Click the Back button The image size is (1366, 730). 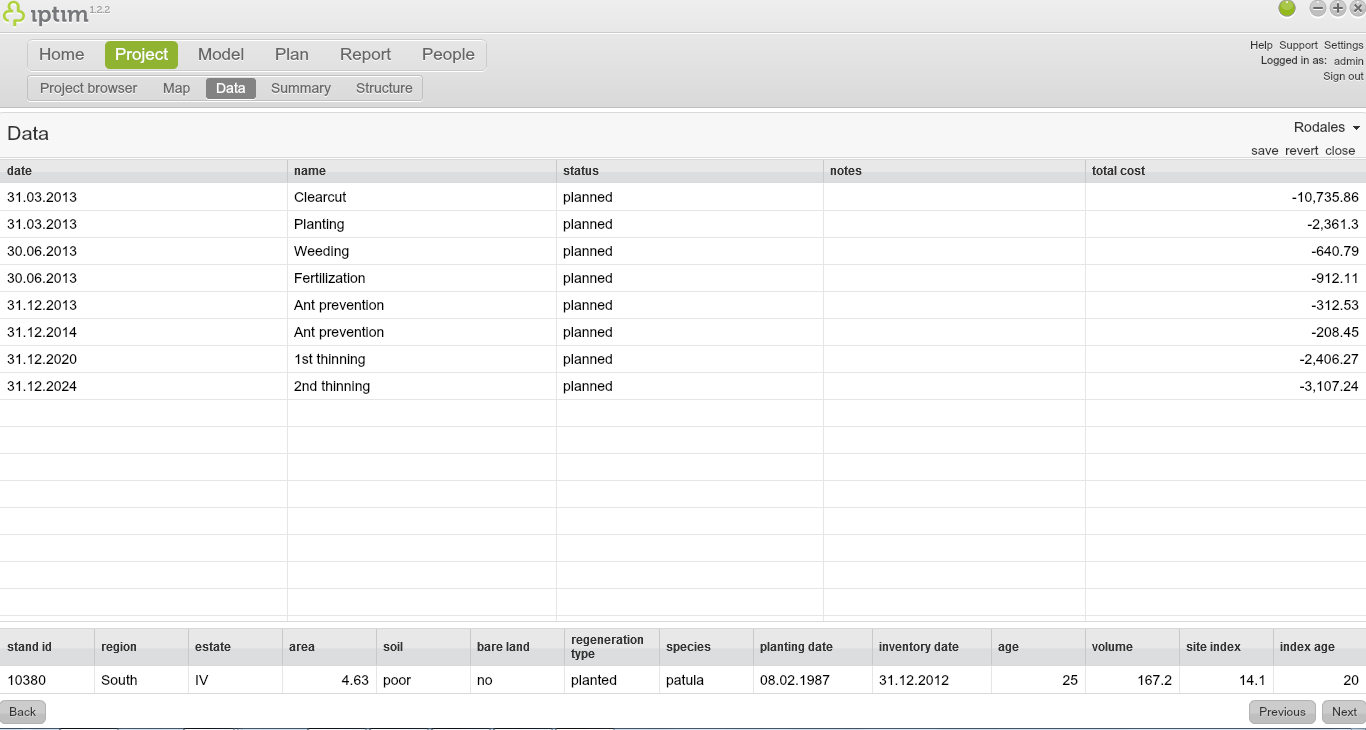(x=22, y=711)
